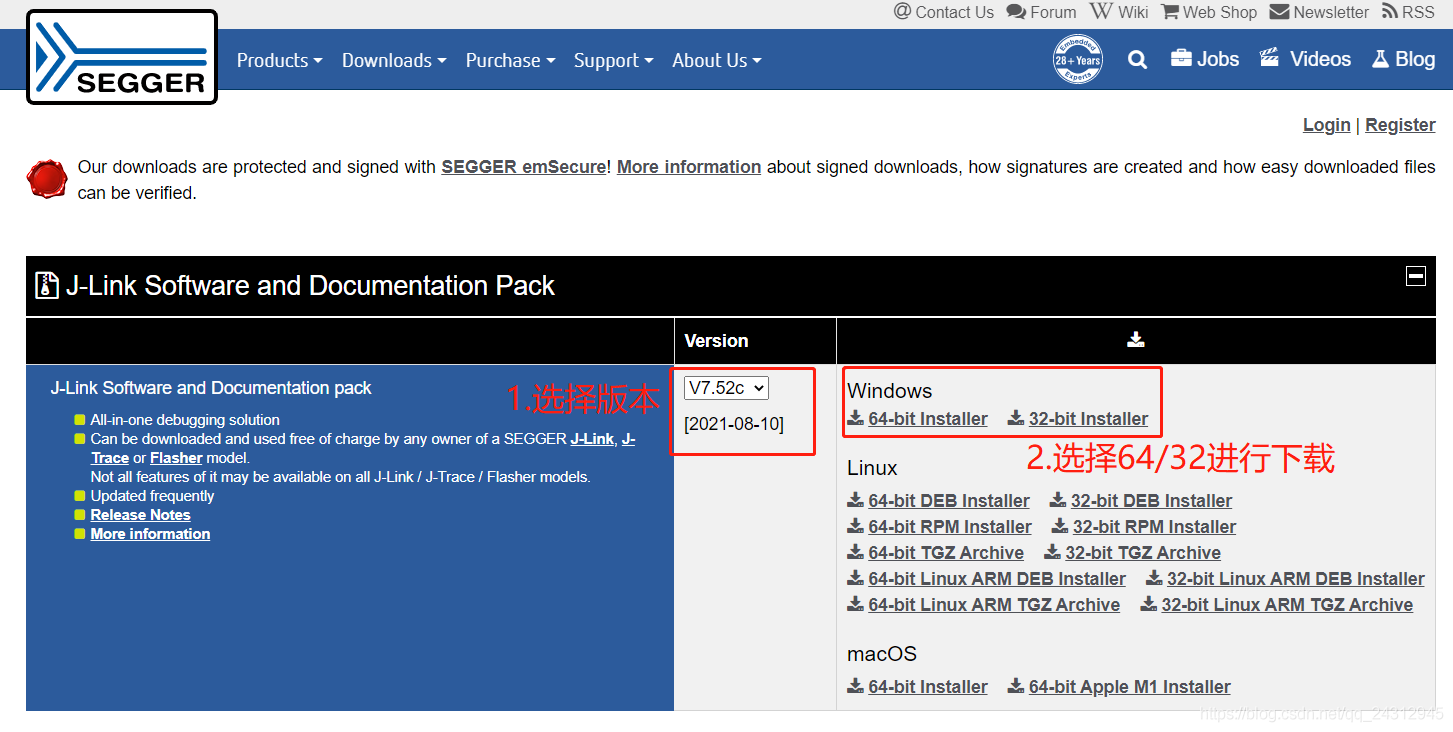Open the Newsletter link
The width and height of the screenshot is (1453, 732).
(1319, 12)
